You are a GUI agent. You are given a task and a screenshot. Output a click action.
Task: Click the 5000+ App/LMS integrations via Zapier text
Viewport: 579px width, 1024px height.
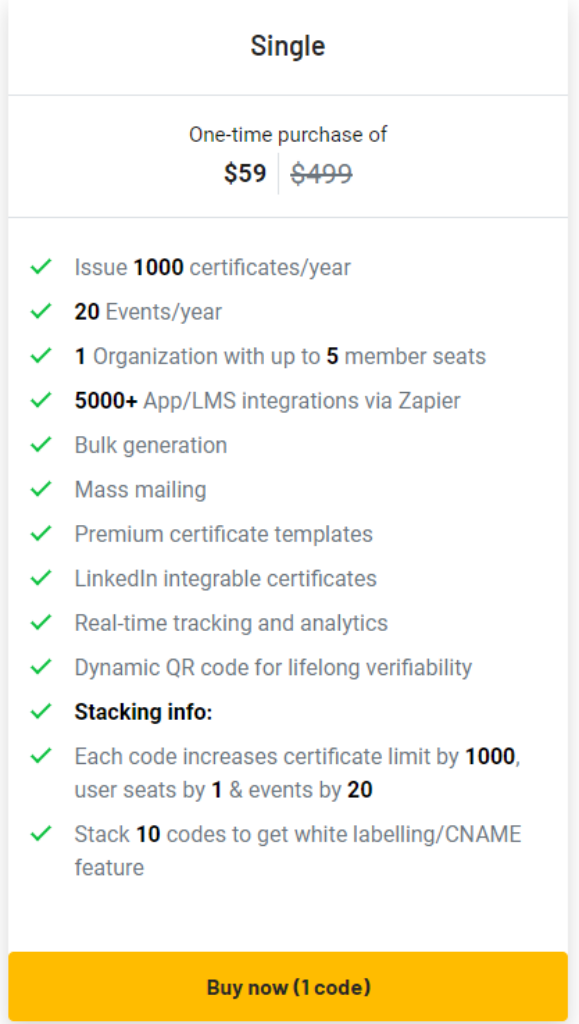[x=268, y=400]
